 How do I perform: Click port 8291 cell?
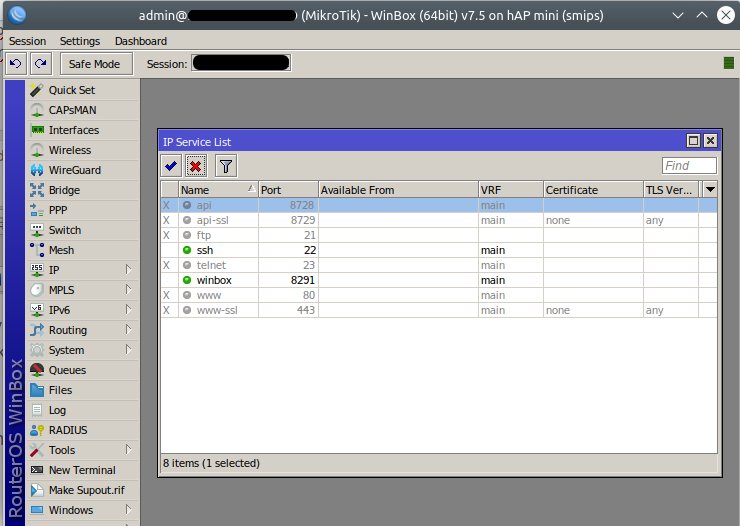(288, 280)
